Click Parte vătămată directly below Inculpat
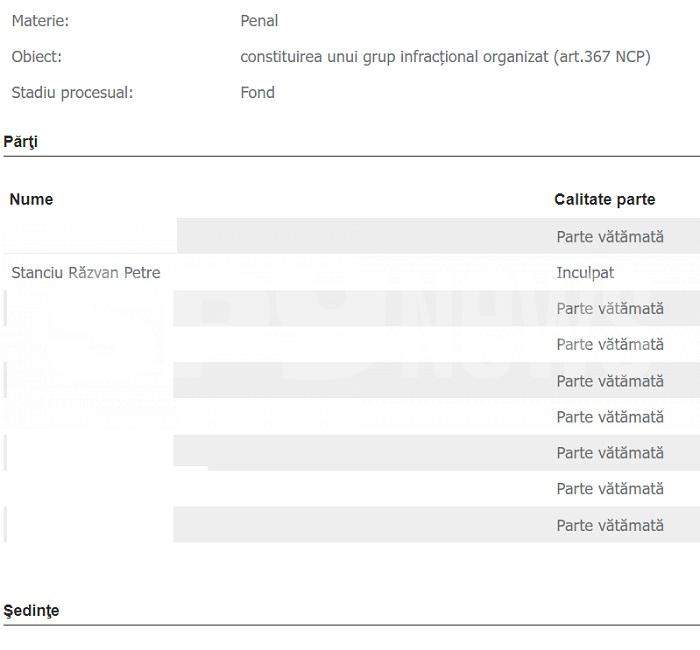The height and width of the screenshot is (650, 700). [x=610, y=308]
